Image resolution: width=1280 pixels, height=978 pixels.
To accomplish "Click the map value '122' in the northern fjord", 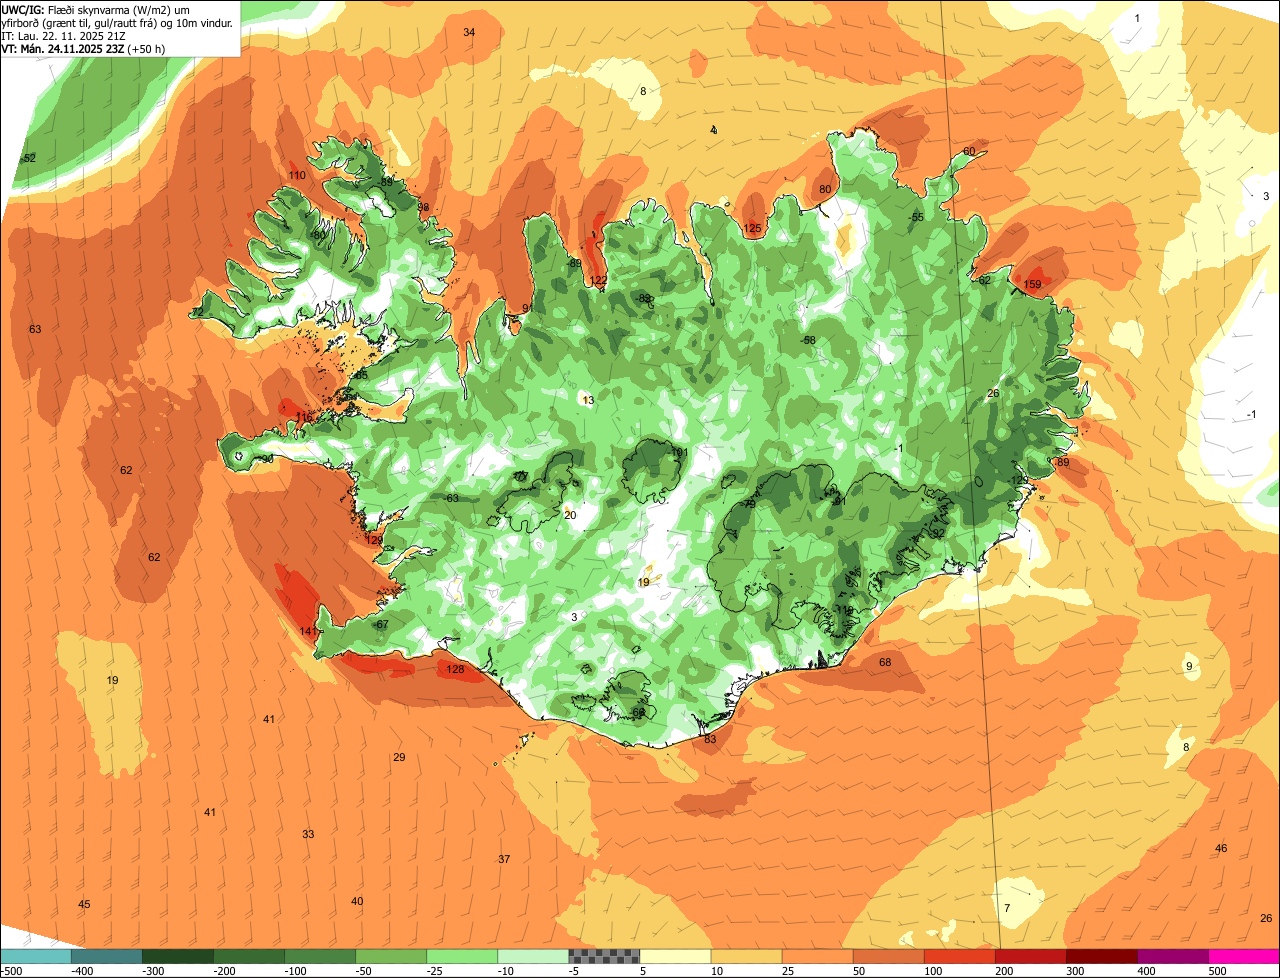I will coord(599,280).
